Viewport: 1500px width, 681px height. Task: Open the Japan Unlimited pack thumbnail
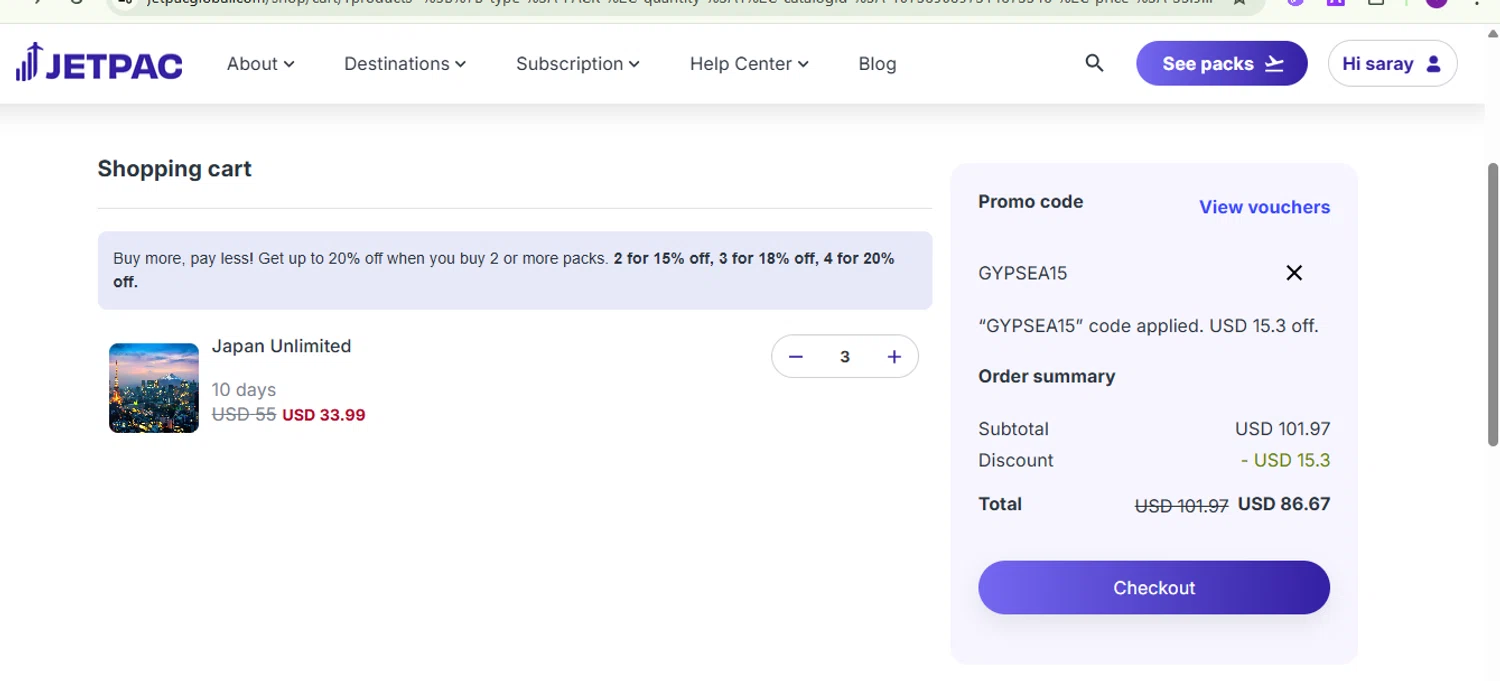pyautogui.click(x=154, y=388)
